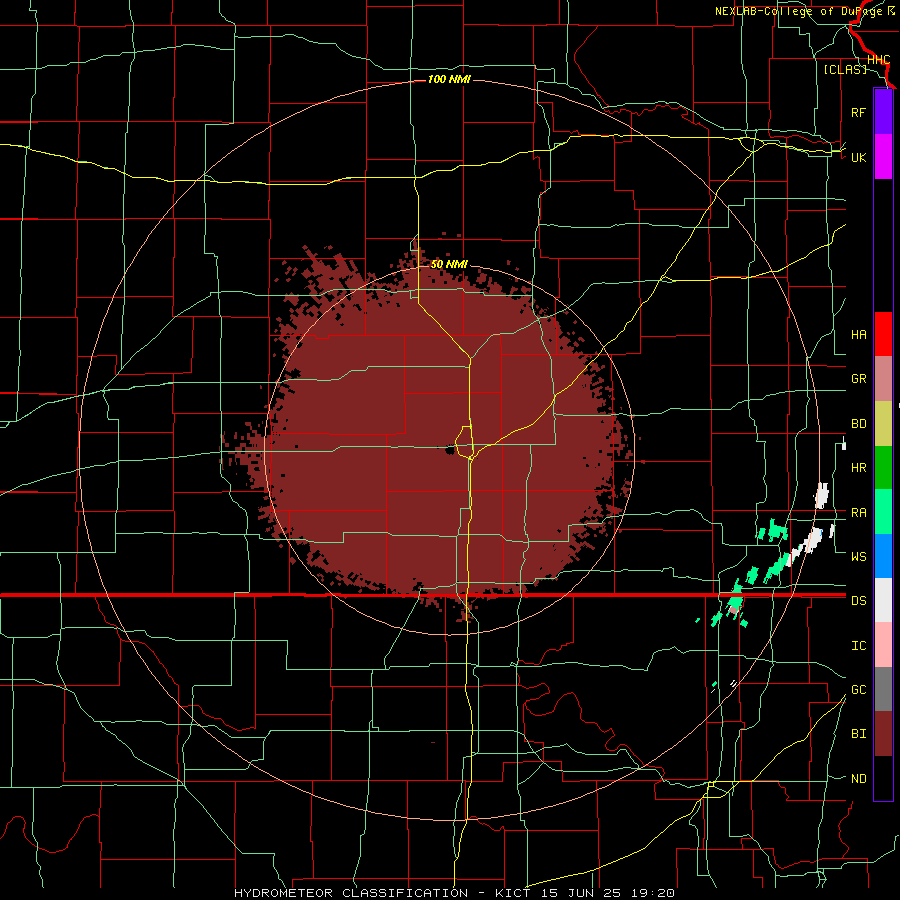
Task: Click the white DS legend color swatch
Action: 883,600
